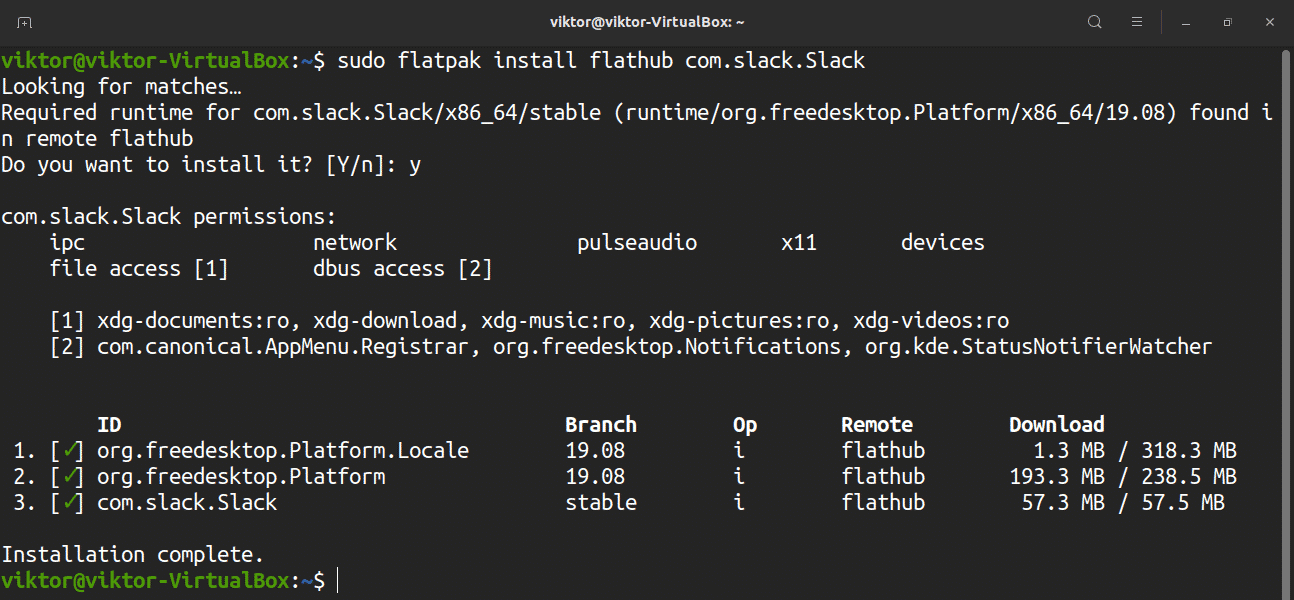Click the Branch column header
The image size is (1294, 600).
[x=601, y=425]
